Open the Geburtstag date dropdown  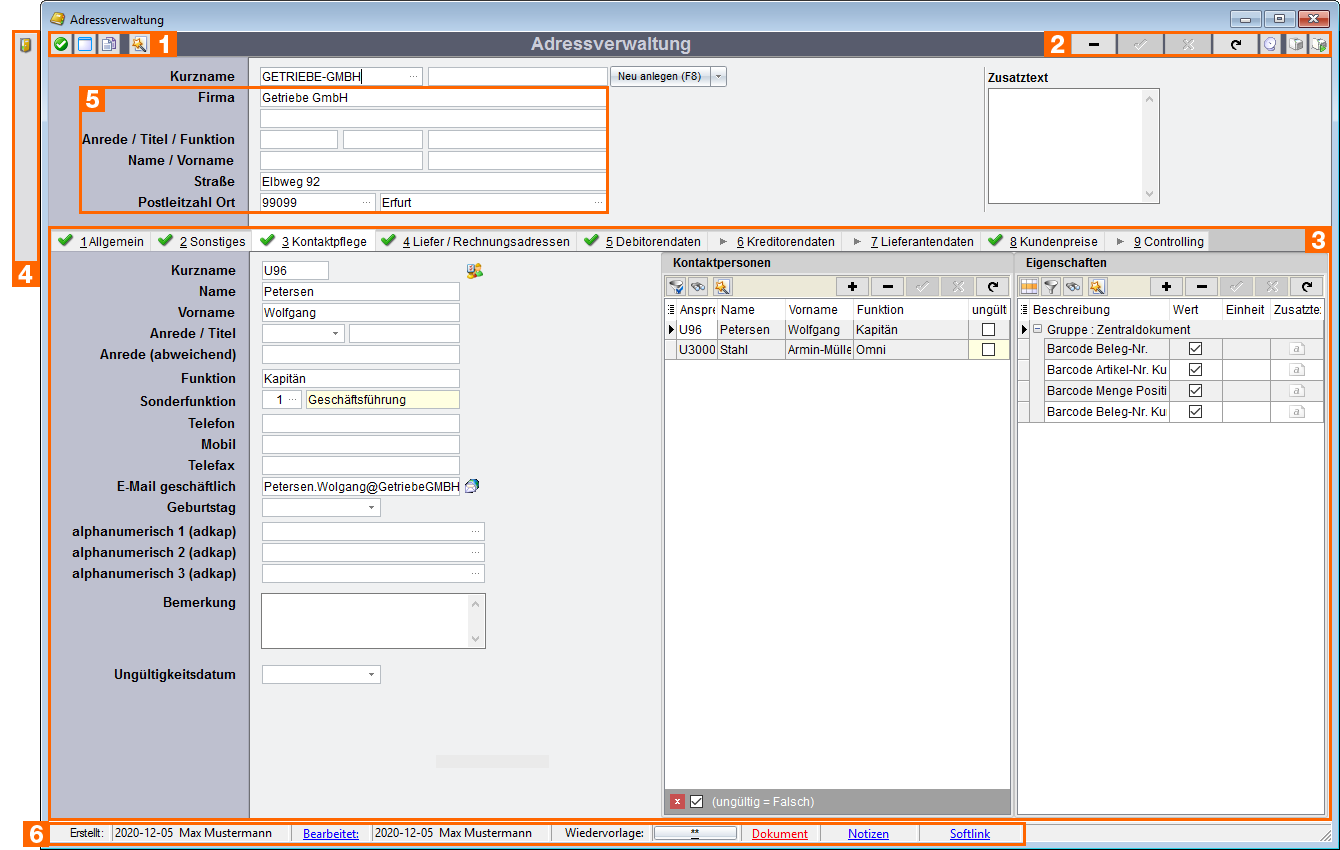tap(372, 508)
